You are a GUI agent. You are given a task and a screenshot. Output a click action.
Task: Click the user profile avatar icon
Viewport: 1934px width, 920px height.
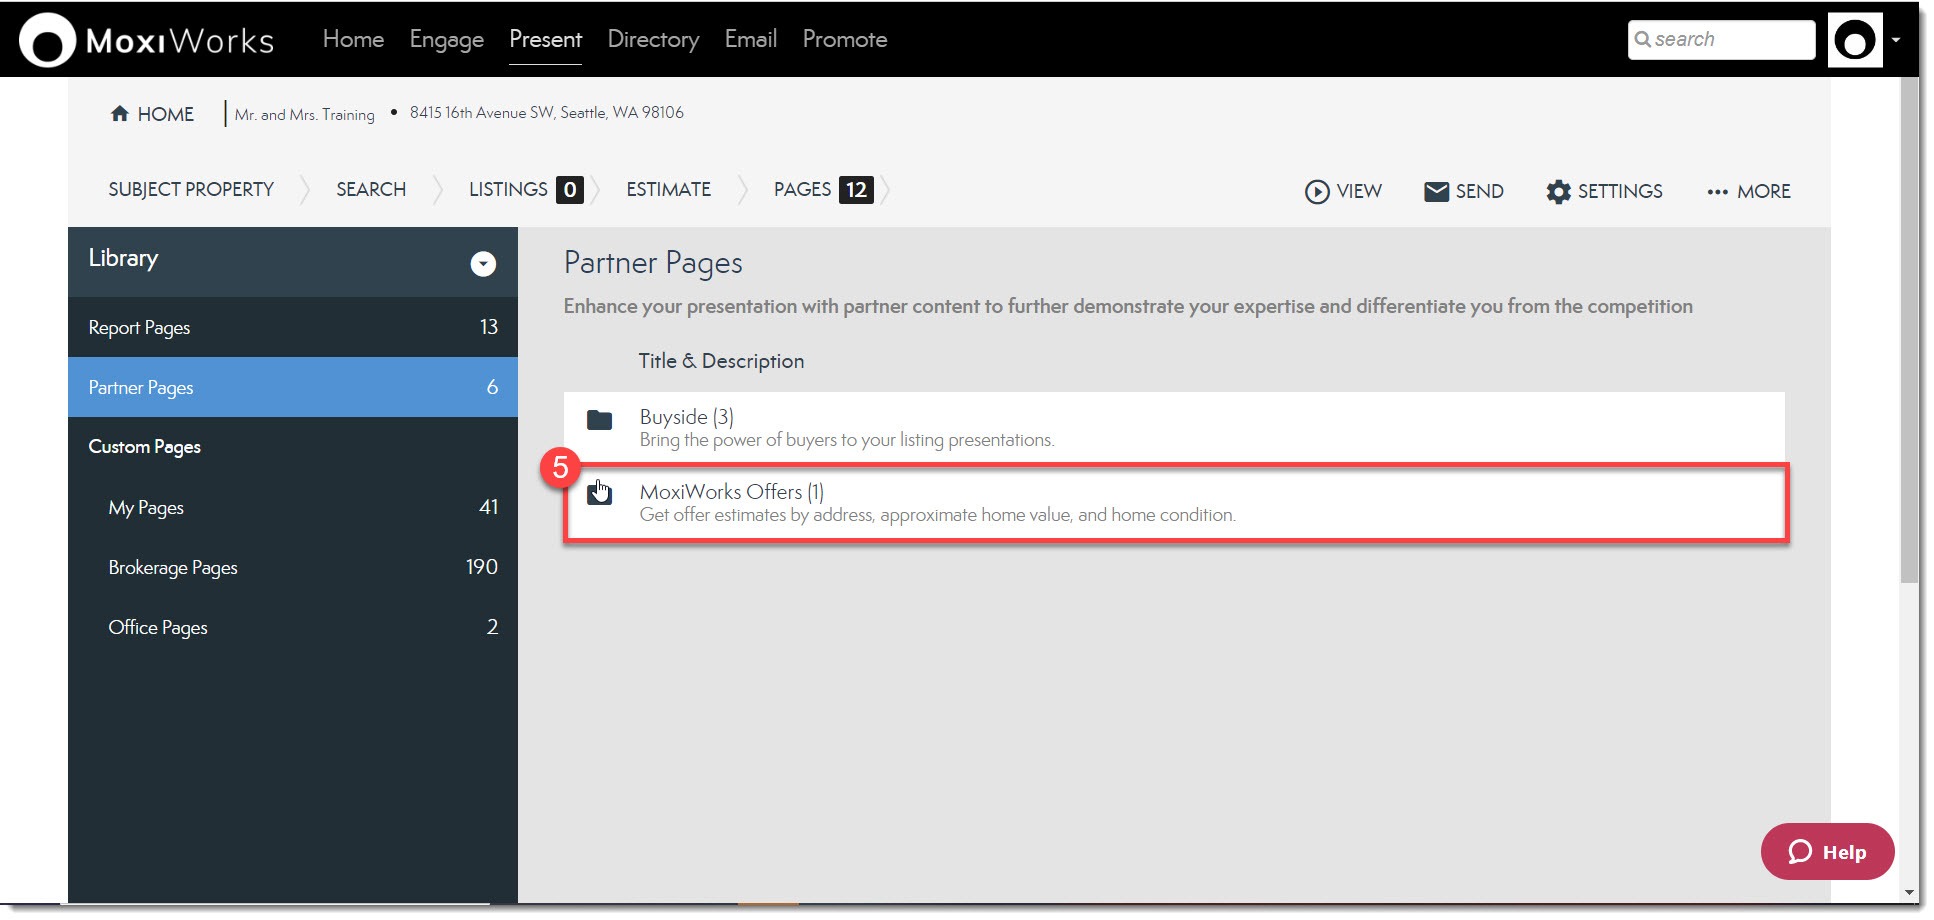1855,41
